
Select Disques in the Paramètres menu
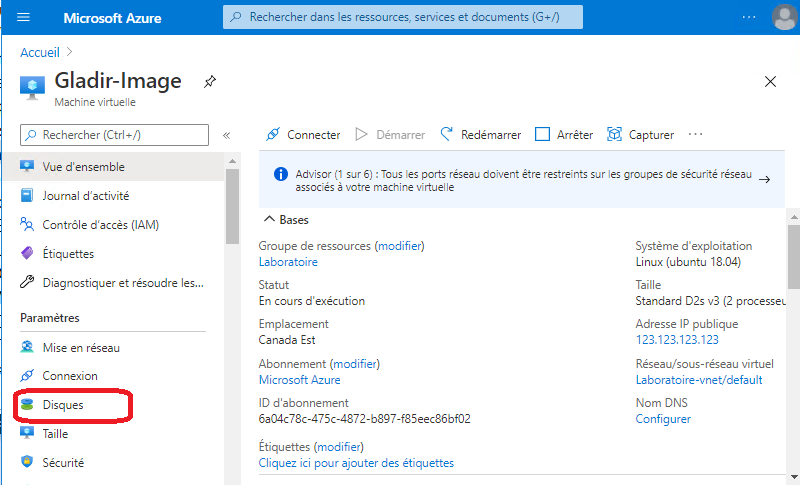point(63,405)
